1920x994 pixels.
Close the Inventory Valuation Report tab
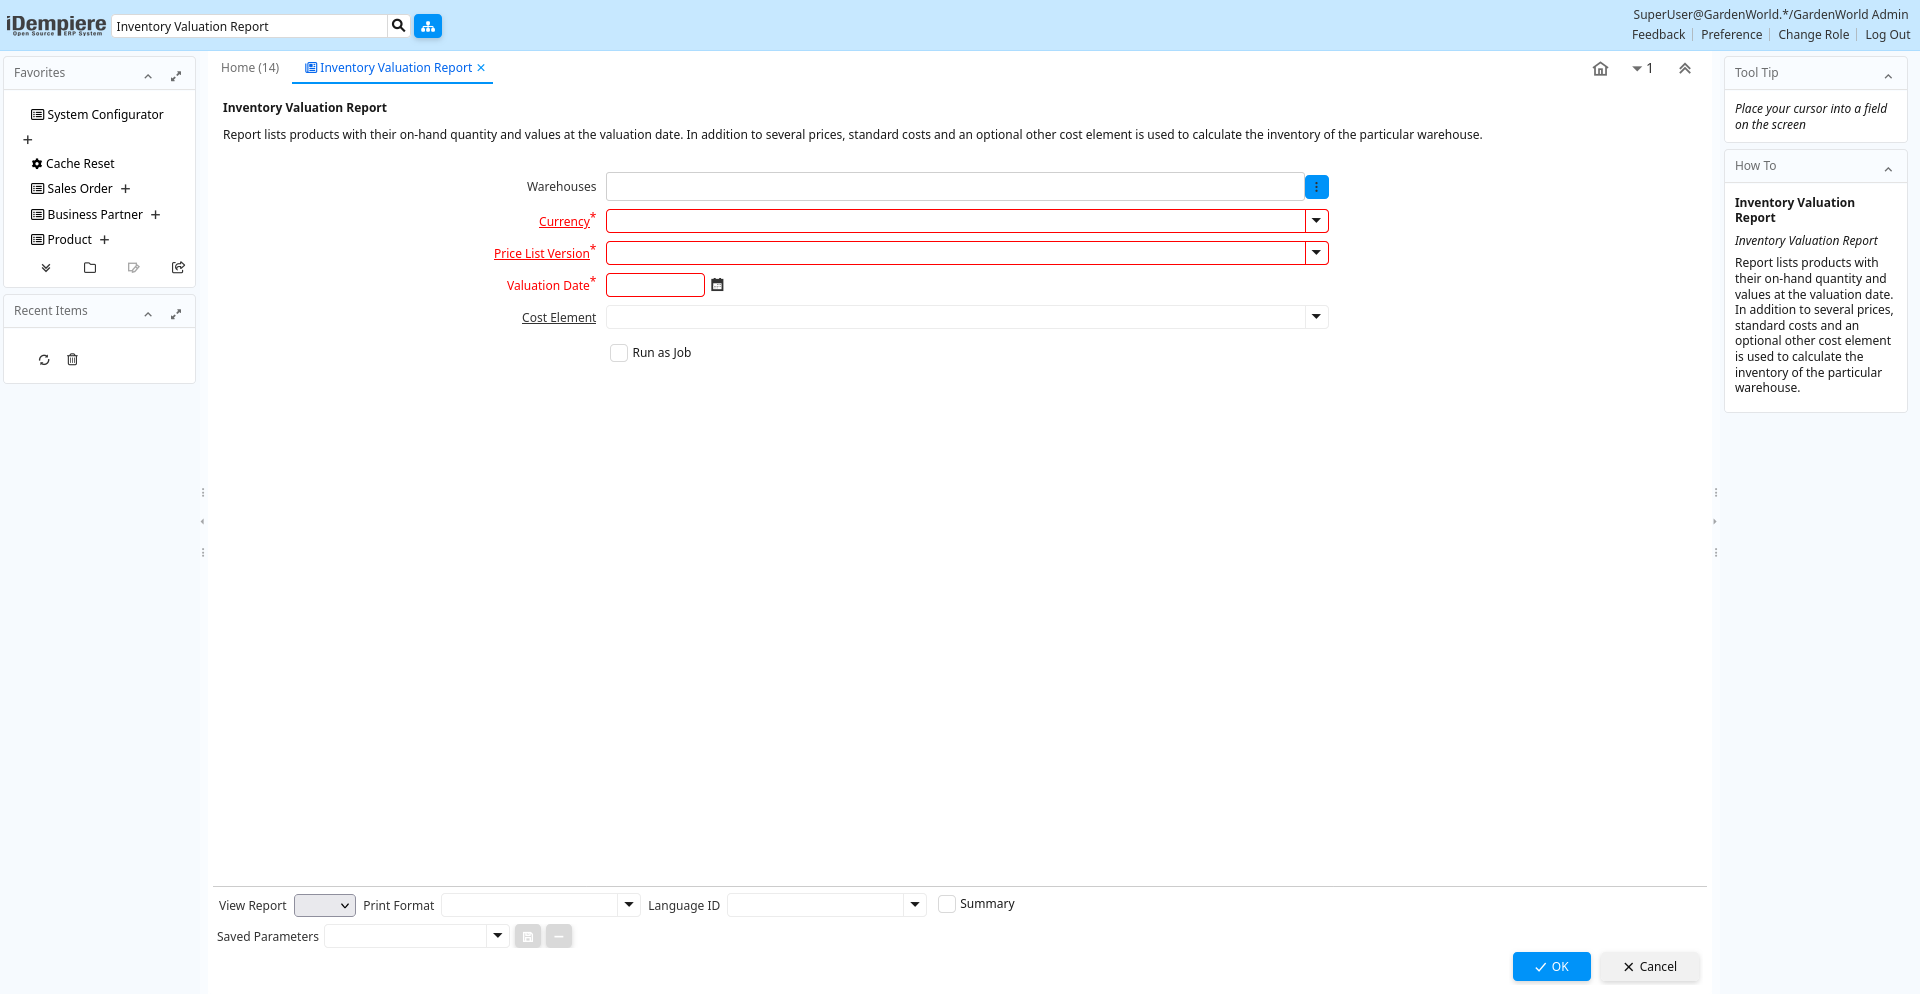[481, 68]
